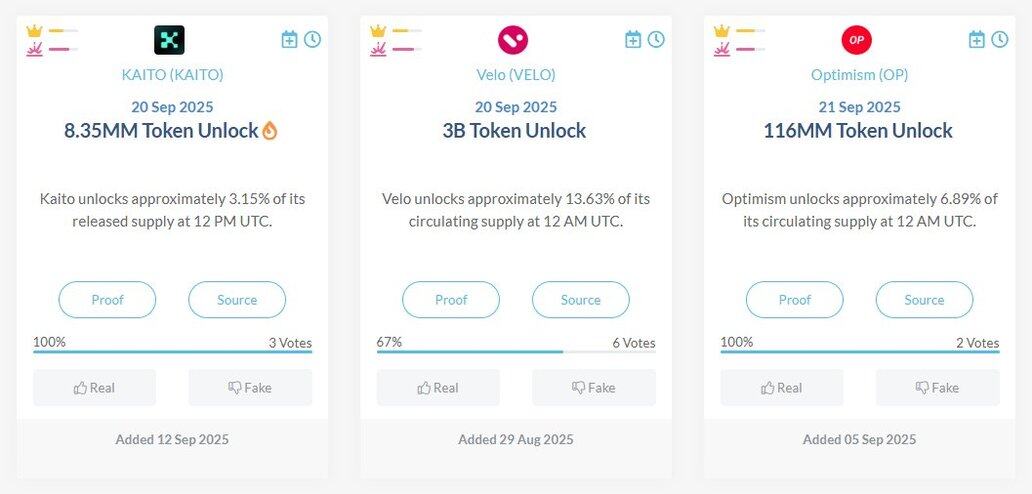Click the Velo coin logo icon
1032x494 pixels.
click(513, 39)
